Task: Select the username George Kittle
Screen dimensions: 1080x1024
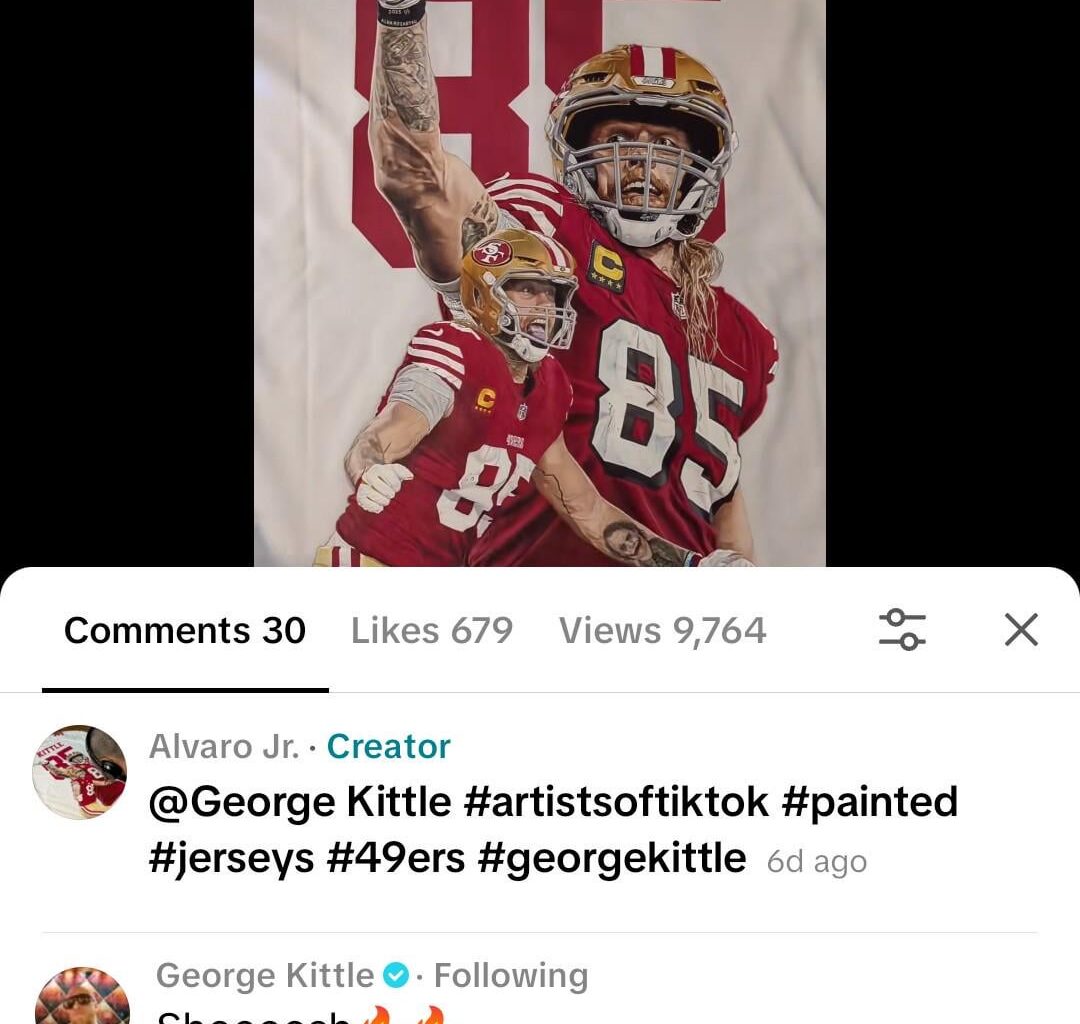Action: [x=263, y=975]
